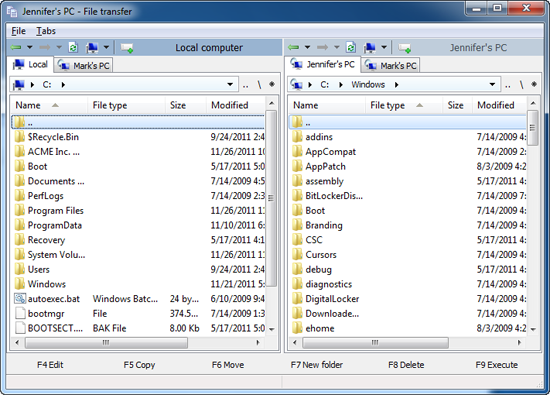Select the $Recycle.Bin folder icon
The width and height of the screenshot is (550, 395).
pos(20,136)
